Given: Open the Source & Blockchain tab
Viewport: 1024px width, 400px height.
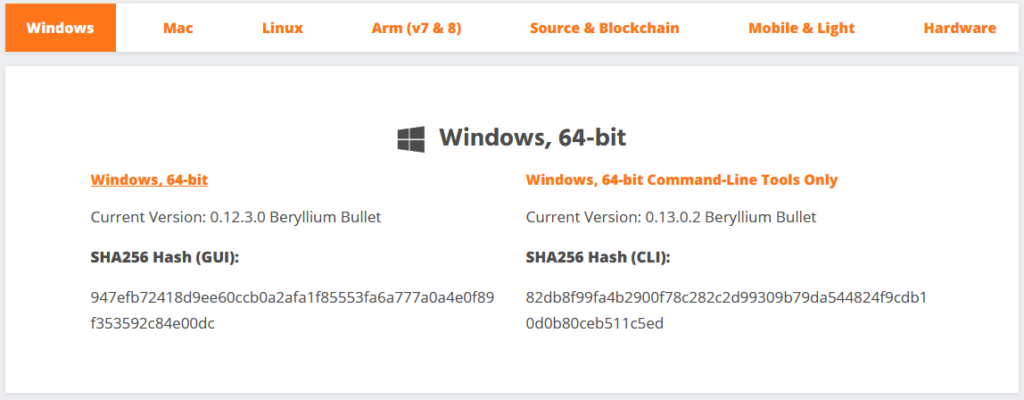Looking at the screenshot, I should 604,28.
